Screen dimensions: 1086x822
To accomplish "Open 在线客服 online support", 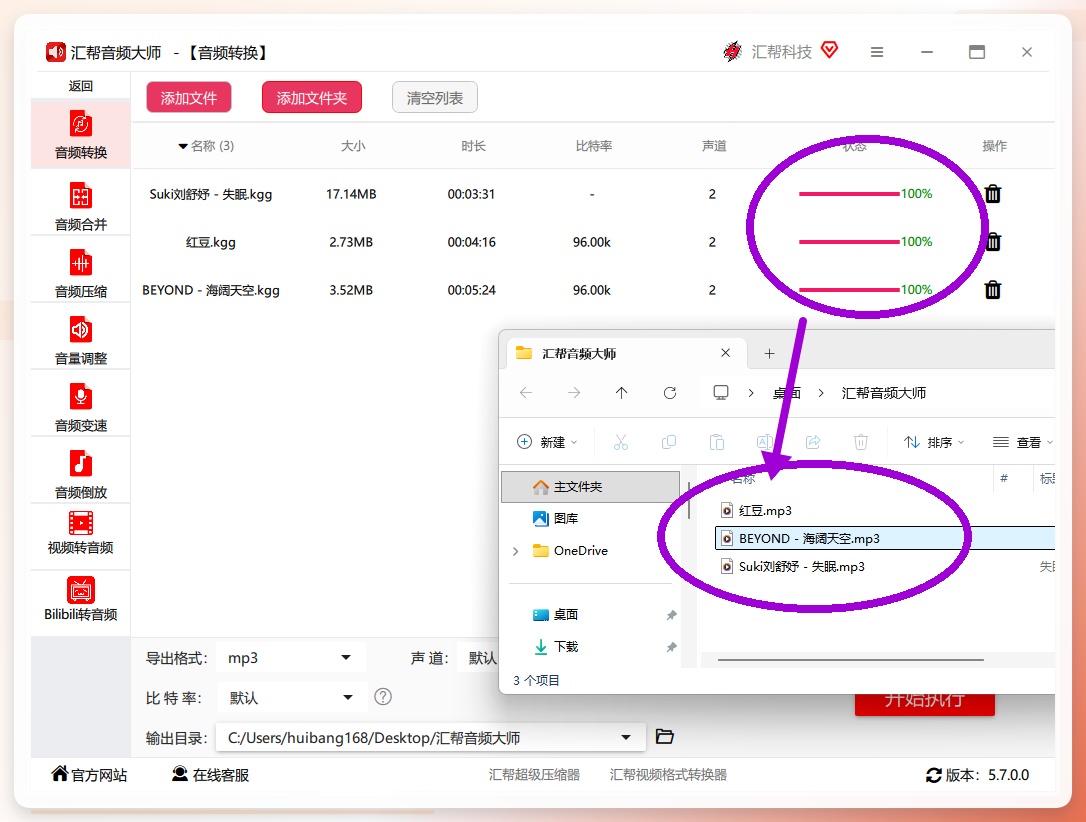I will click(x=211, y=775).
